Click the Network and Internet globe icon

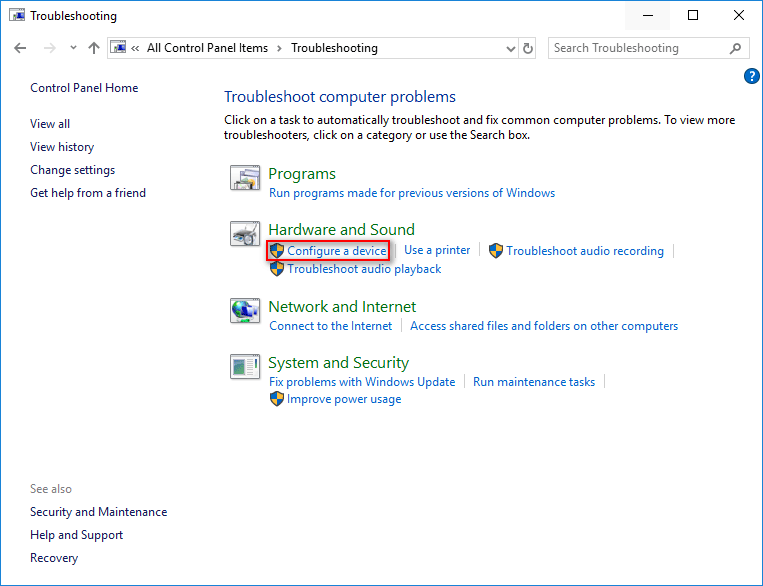click(x=245, y=311)
